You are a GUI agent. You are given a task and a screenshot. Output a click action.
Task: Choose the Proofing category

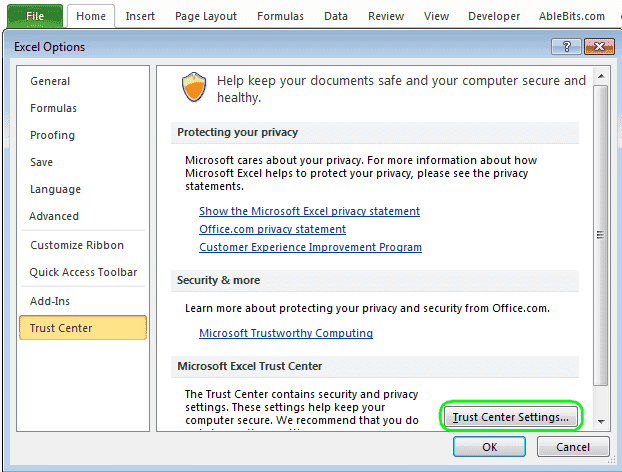pos(52,135)
